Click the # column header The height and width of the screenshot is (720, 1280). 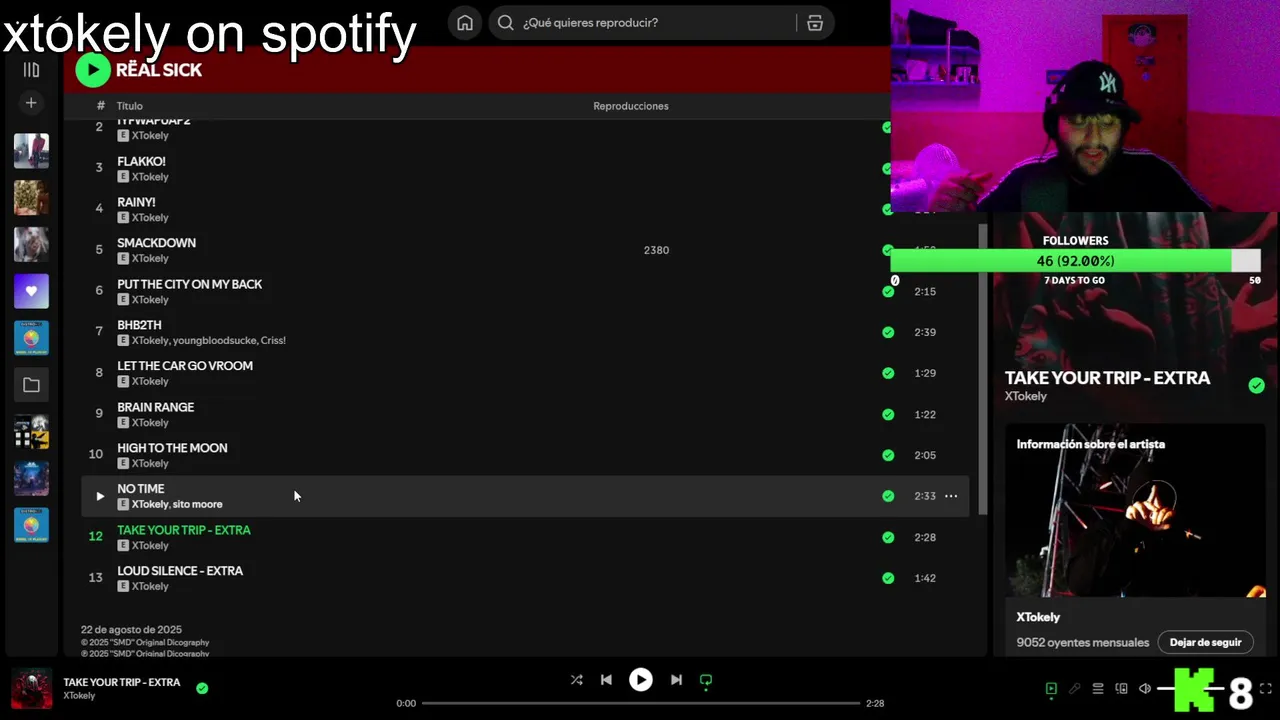(x=100, y=106)
